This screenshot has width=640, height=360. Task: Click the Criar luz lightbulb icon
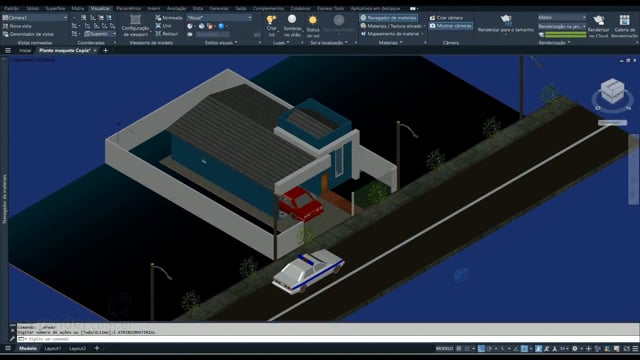click(271, 20)
